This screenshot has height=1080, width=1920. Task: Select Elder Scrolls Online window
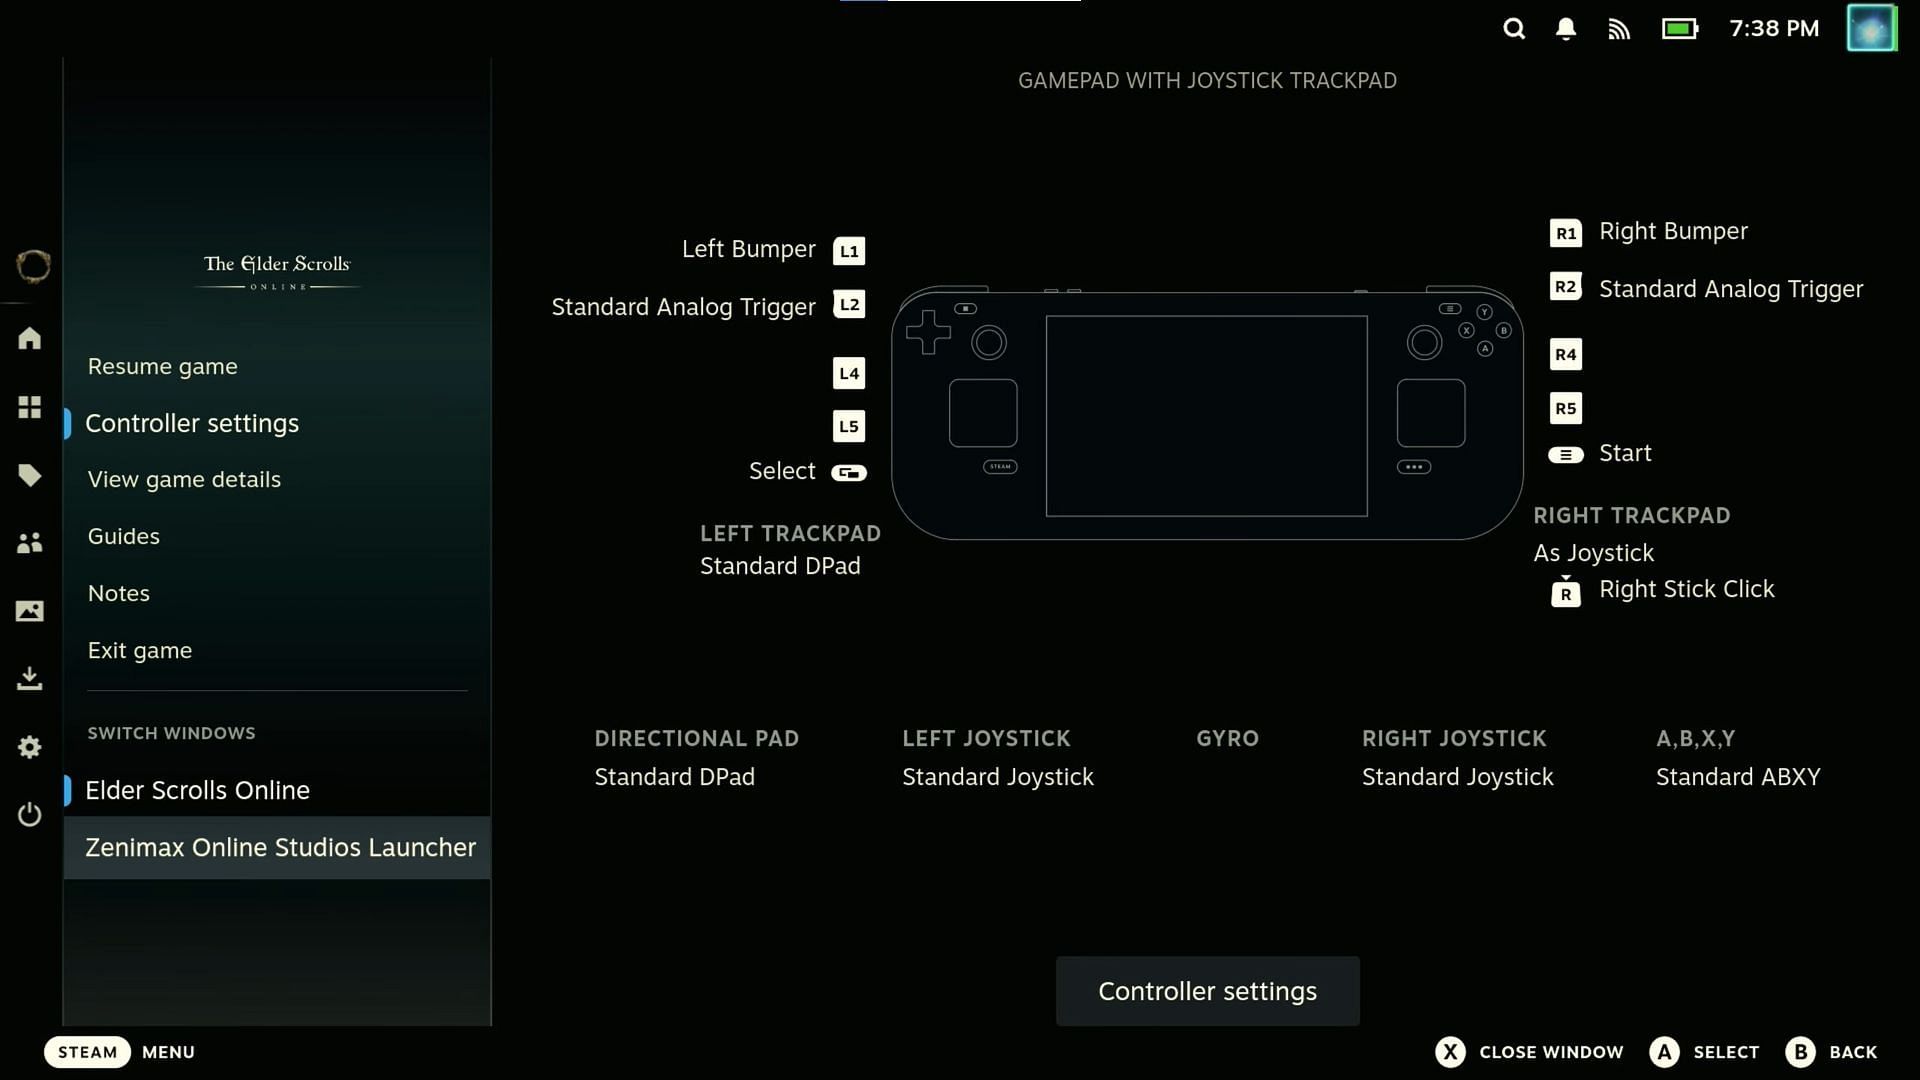point(199,789)
